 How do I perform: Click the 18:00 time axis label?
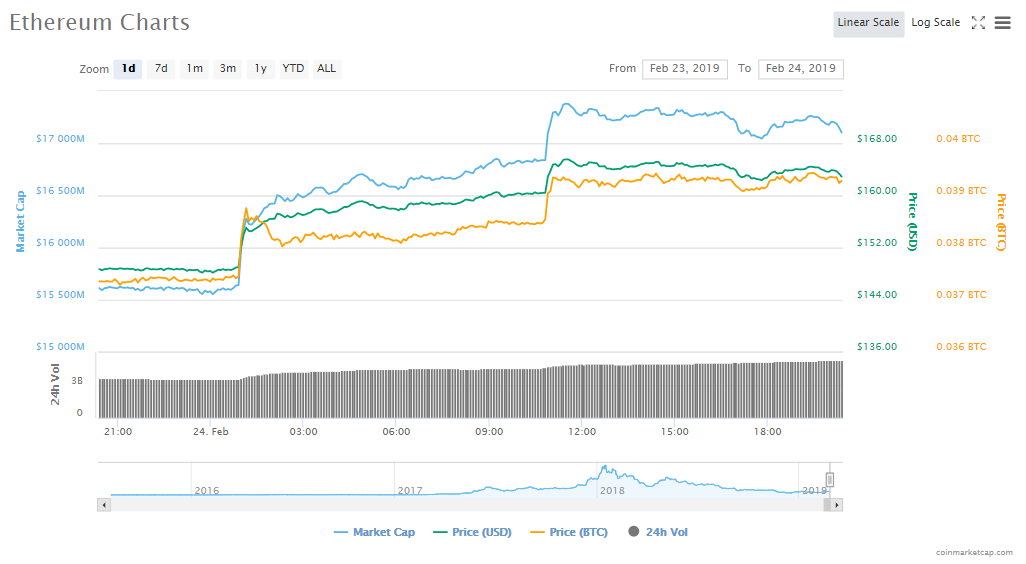(767, 432)
